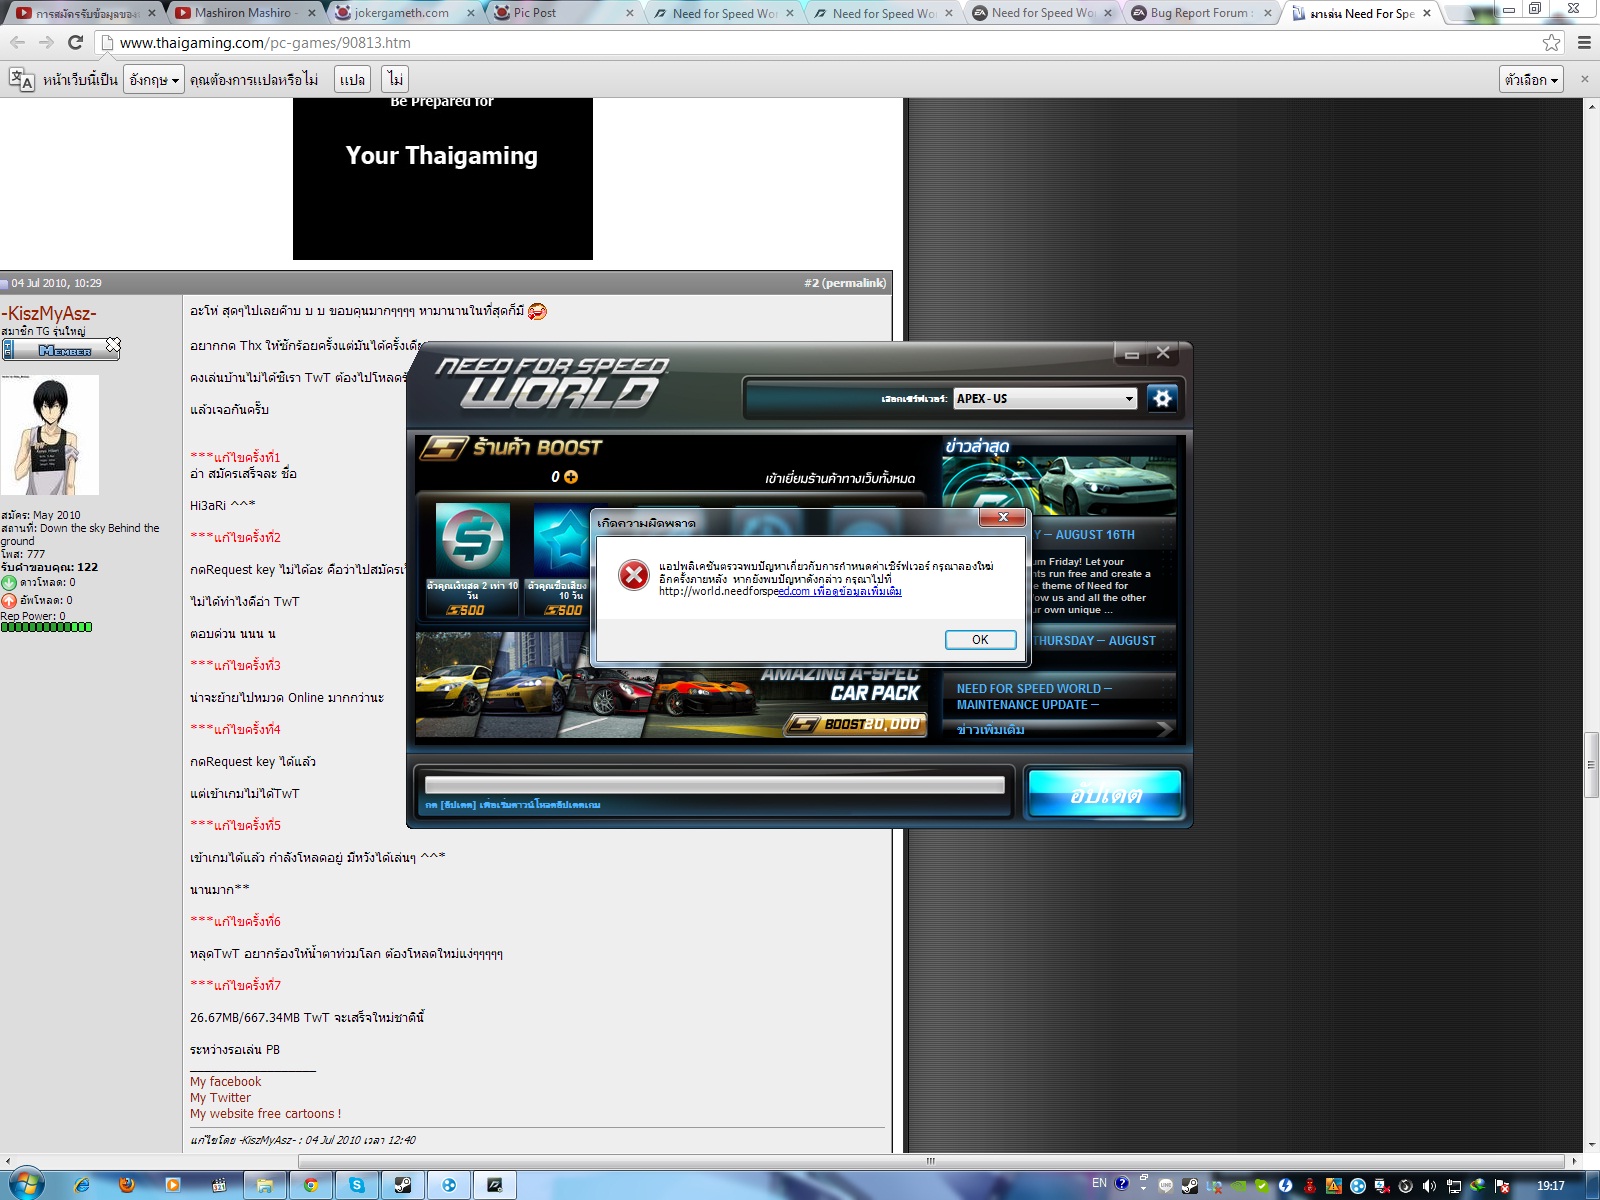This screenshot has width=1600, height=1200.
Task: Add Boost with the orange plus icon
Action: [571, 477]
